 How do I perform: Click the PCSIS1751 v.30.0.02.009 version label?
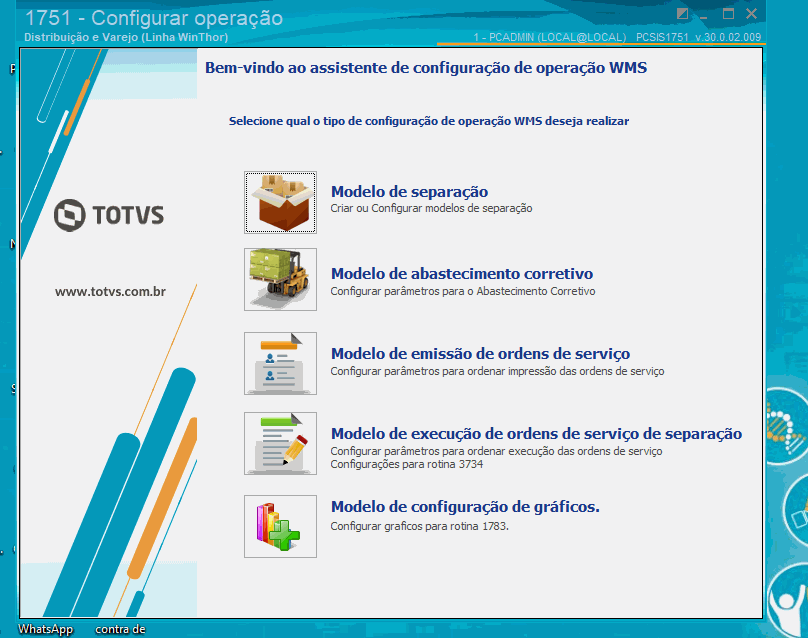[x=698, y=37]
